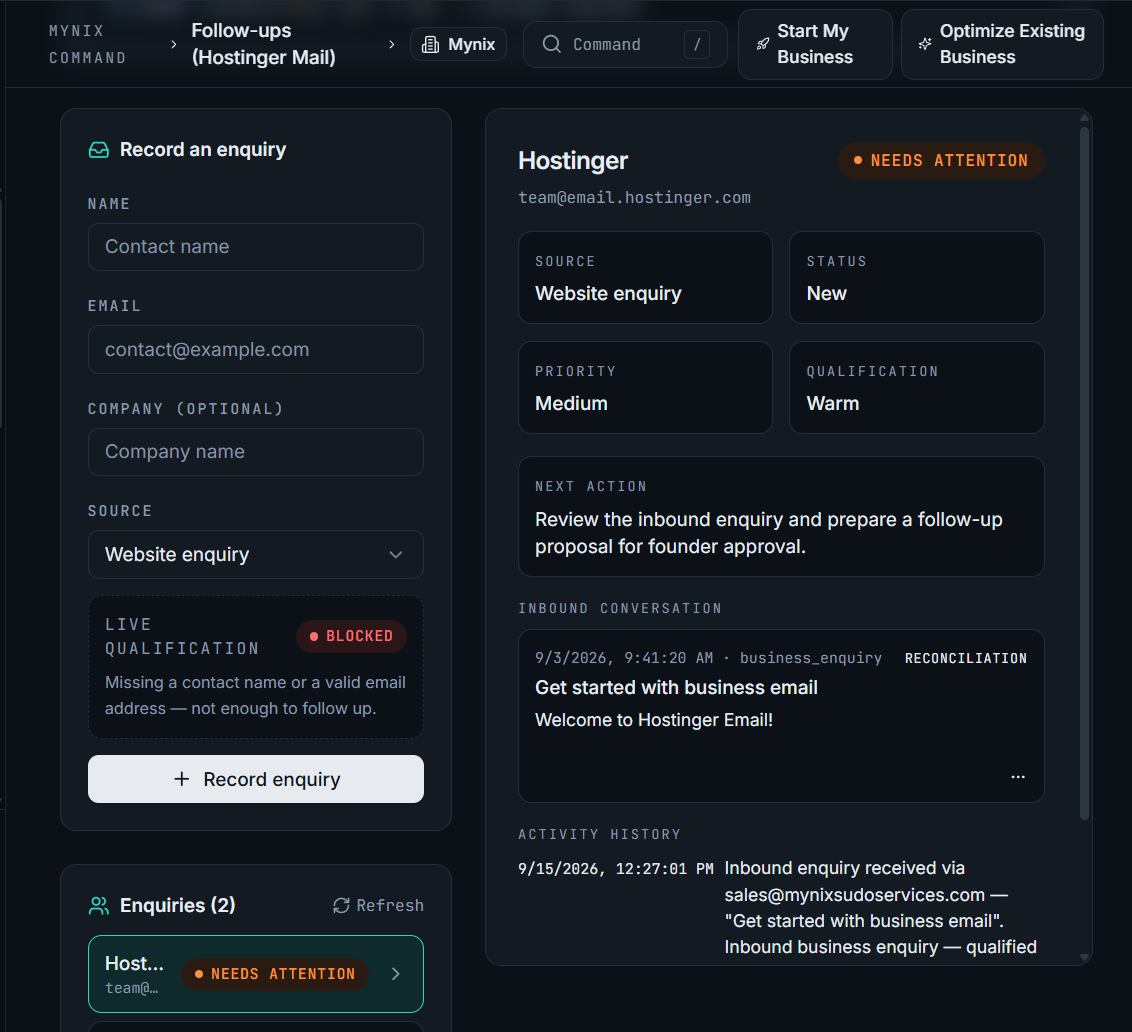Click the Needs Attention badge in enquiry list
The width and height of the screenshot is (1132, 1032).
(x=275, y=974)
